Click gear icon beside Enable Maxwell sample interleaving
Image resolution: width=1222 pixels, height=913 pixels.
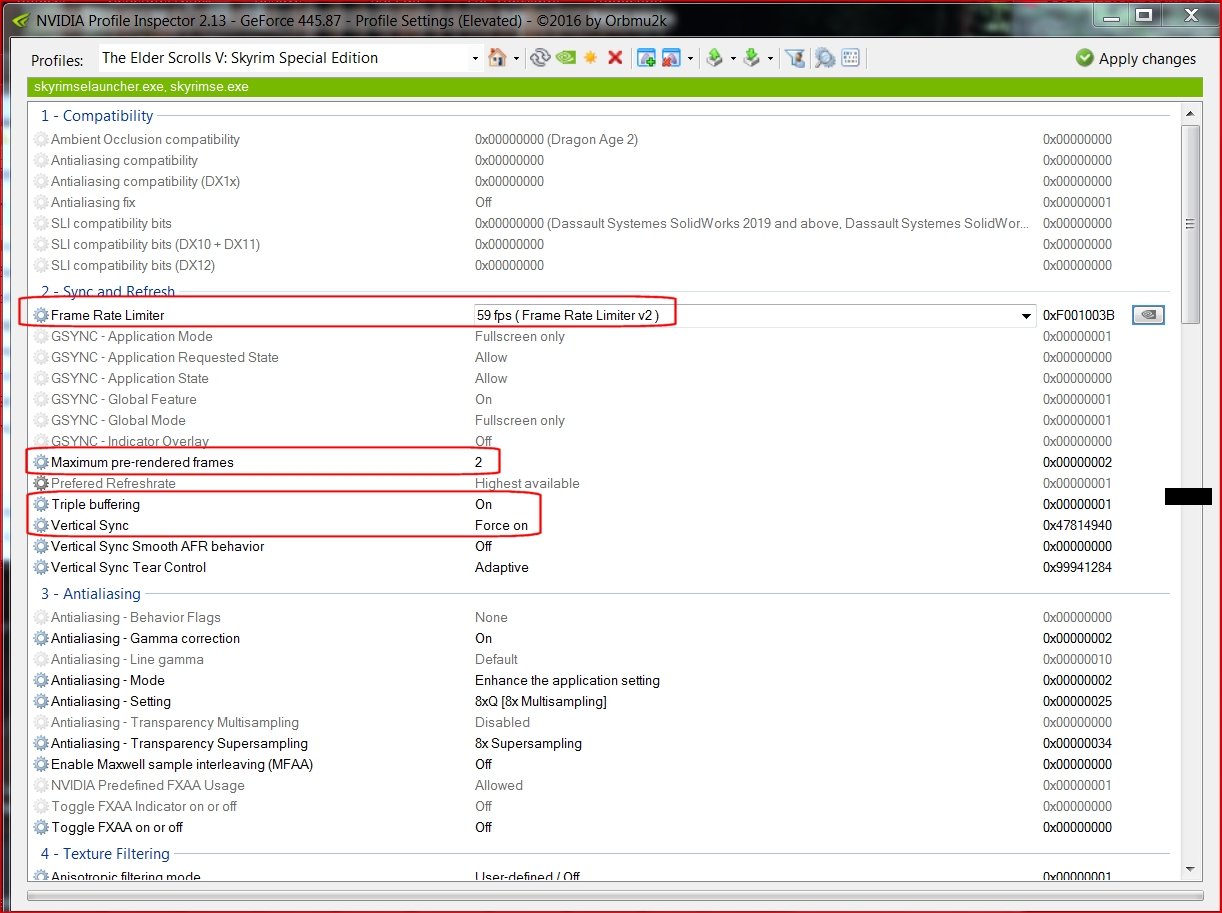pyautogui.click(x=41, y=764)
